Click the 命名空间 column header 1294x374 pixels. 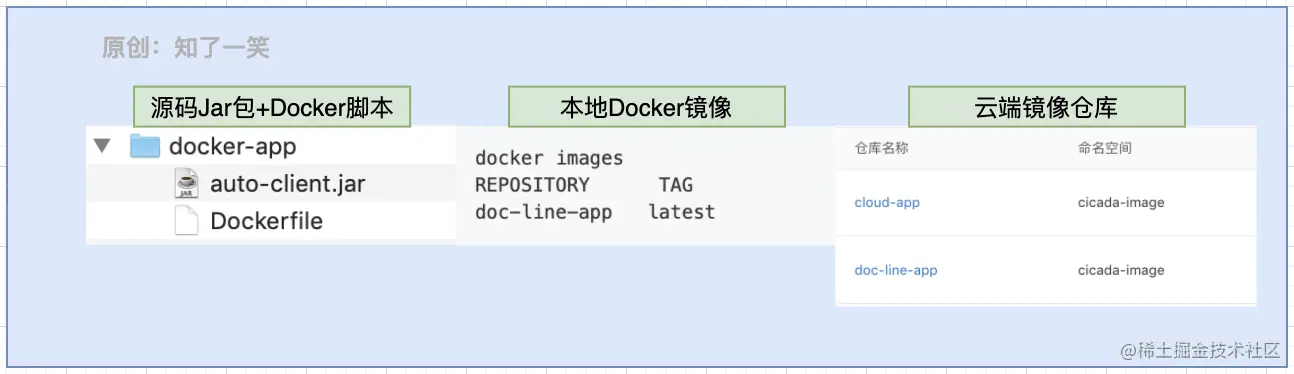pos(1104,148)
